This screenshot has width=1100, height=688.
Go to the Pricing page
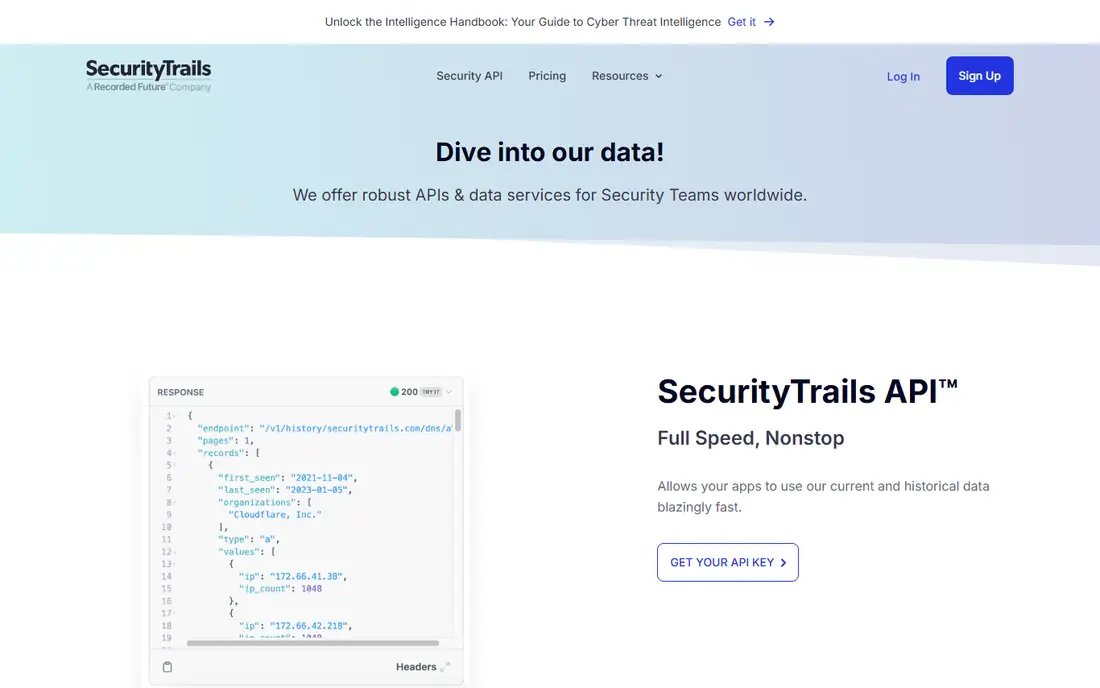[x=547, y=76]
